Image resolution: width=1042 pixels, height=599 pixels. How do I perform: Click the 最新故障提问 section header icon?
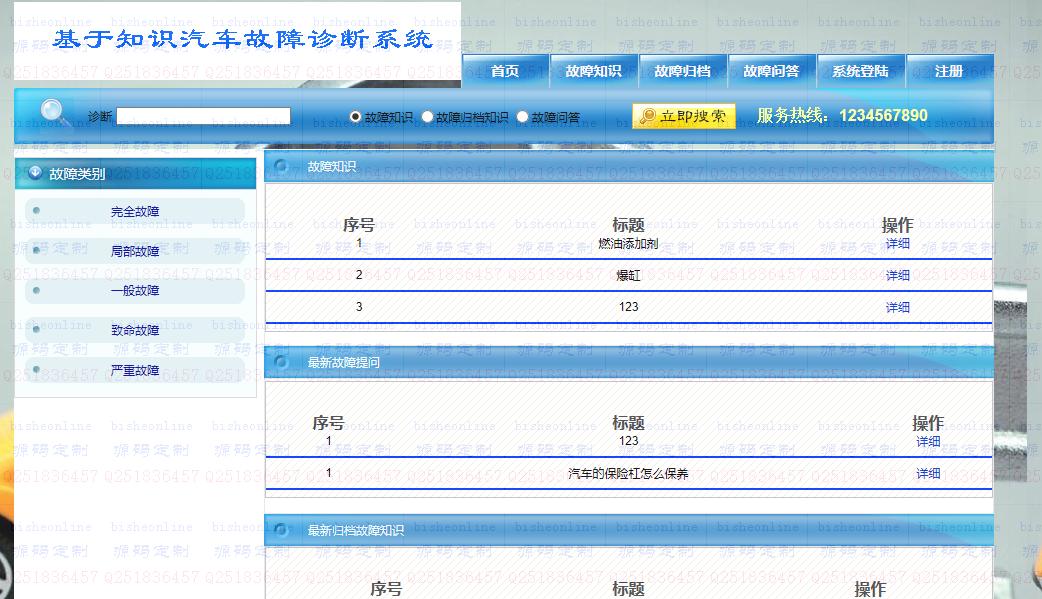pos(281,362)
